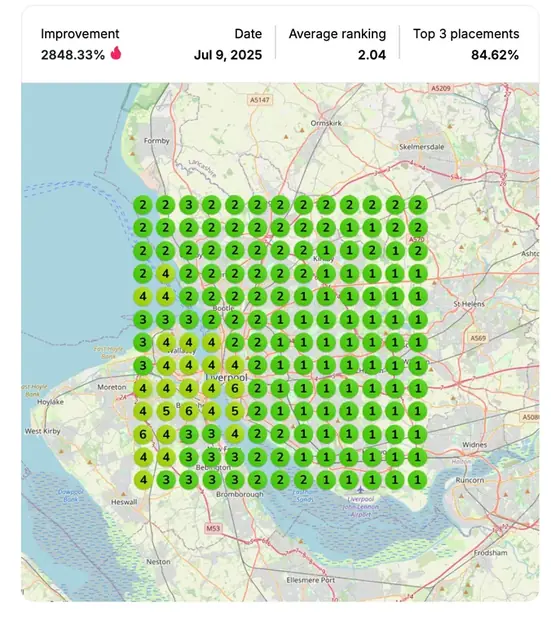The width and height of the screenshot is (551, 620).
Task: Select the top-left corner 2 marker of the grid
Action: [x=143, y=205]
